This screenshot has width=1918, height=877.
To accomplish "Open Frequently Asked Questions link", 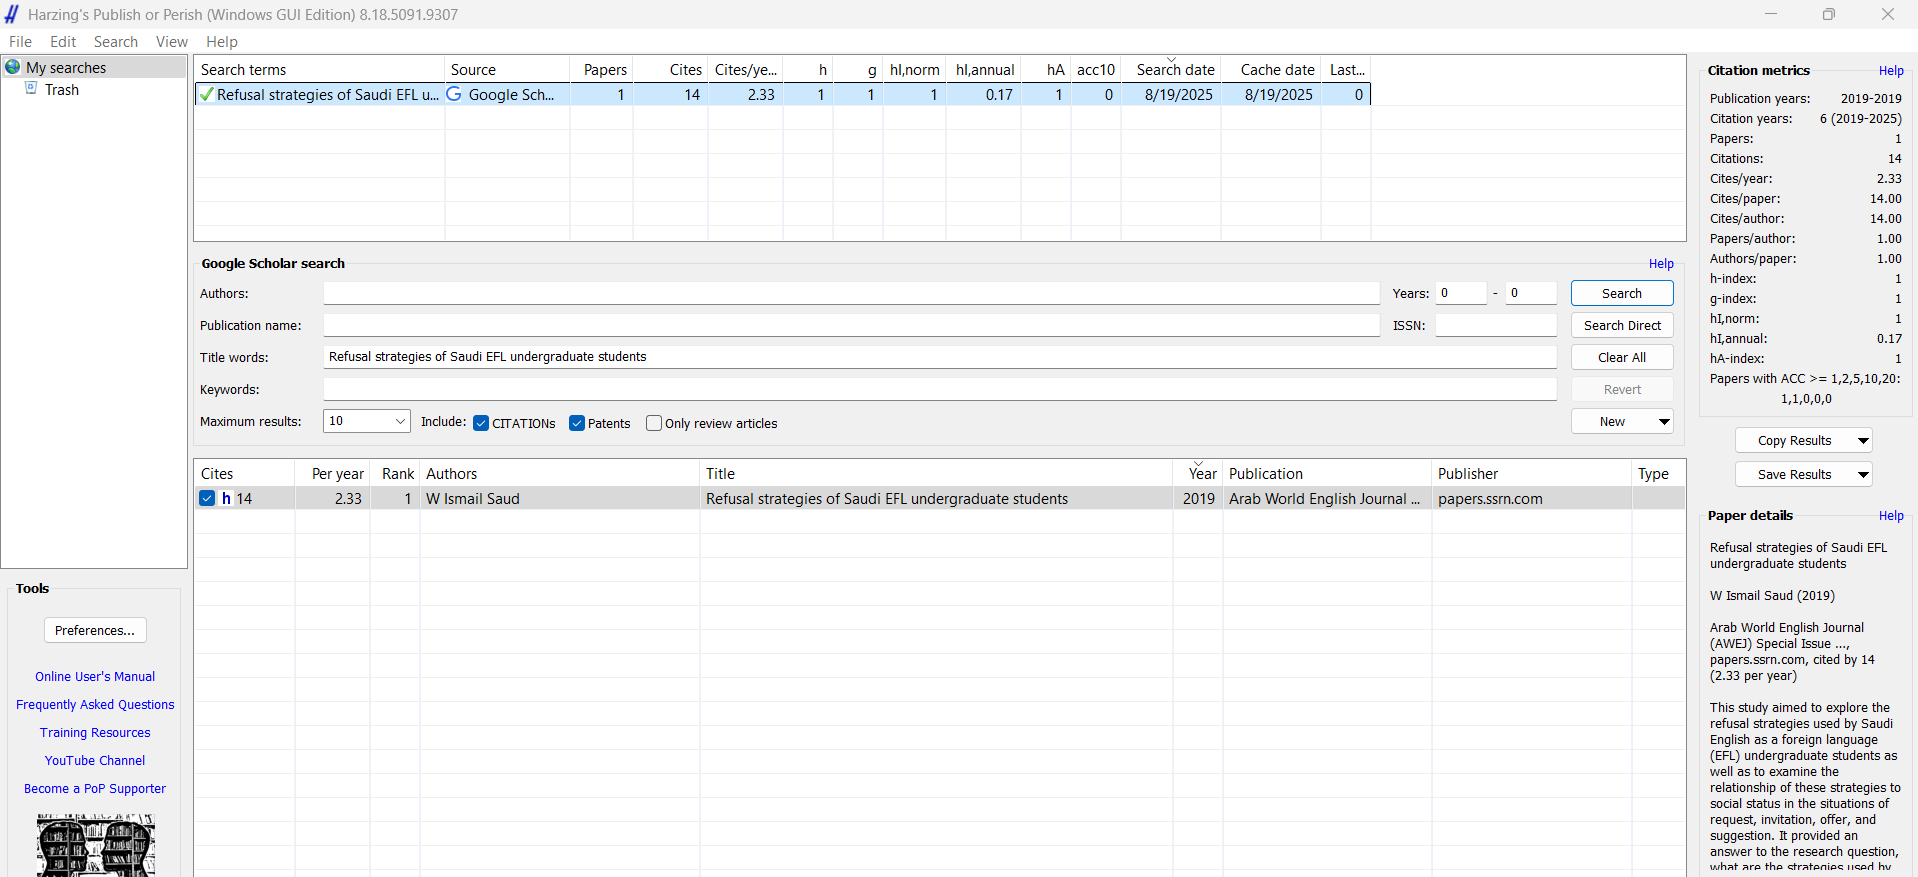I will pyautogui.click(x=95, y=705).
